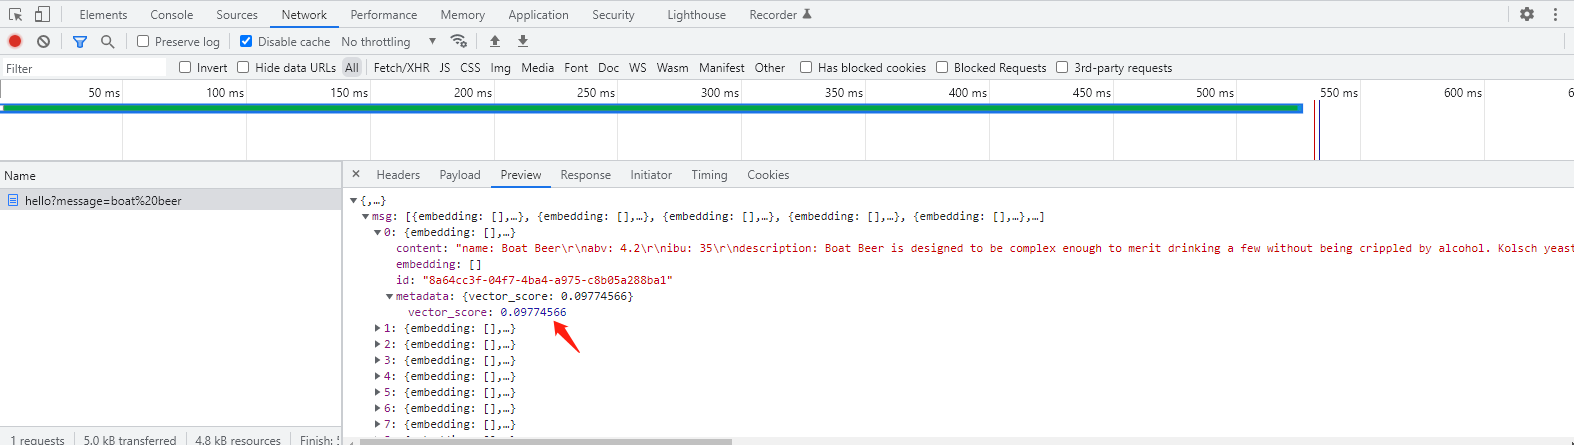Expand item 7 in msg array
The width and height of the screenshot is (1574, 445).
(377, 424)
